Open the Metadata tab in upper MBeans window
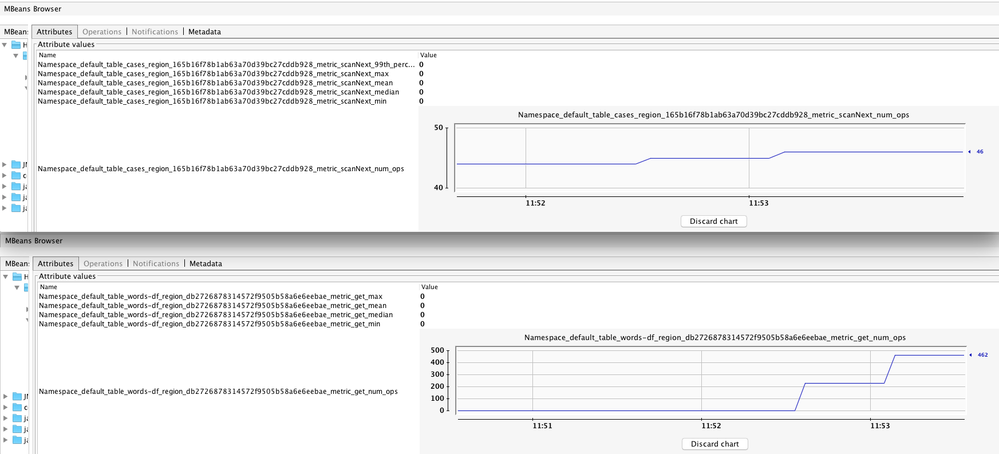 [205, 32]
